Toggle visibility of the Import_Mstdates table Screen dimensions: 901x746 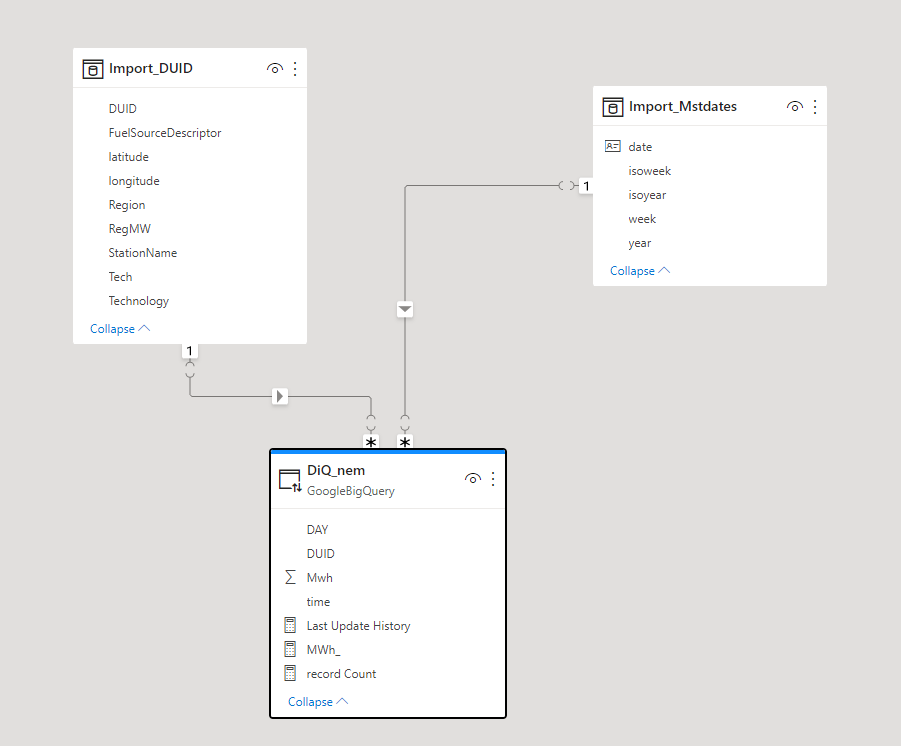click(x=794, y=106)
